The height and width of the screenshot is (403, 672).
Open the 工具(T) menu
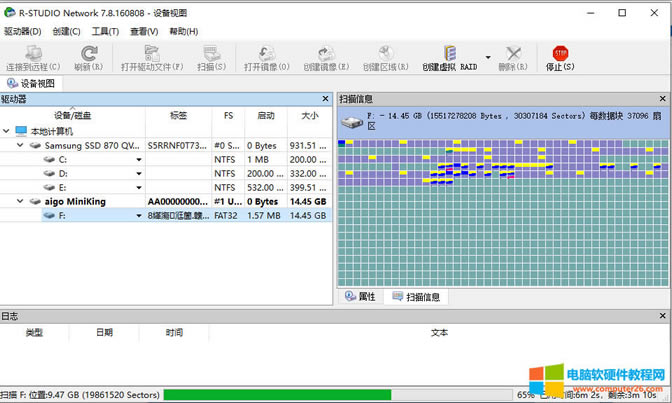(x=105, y=32)
